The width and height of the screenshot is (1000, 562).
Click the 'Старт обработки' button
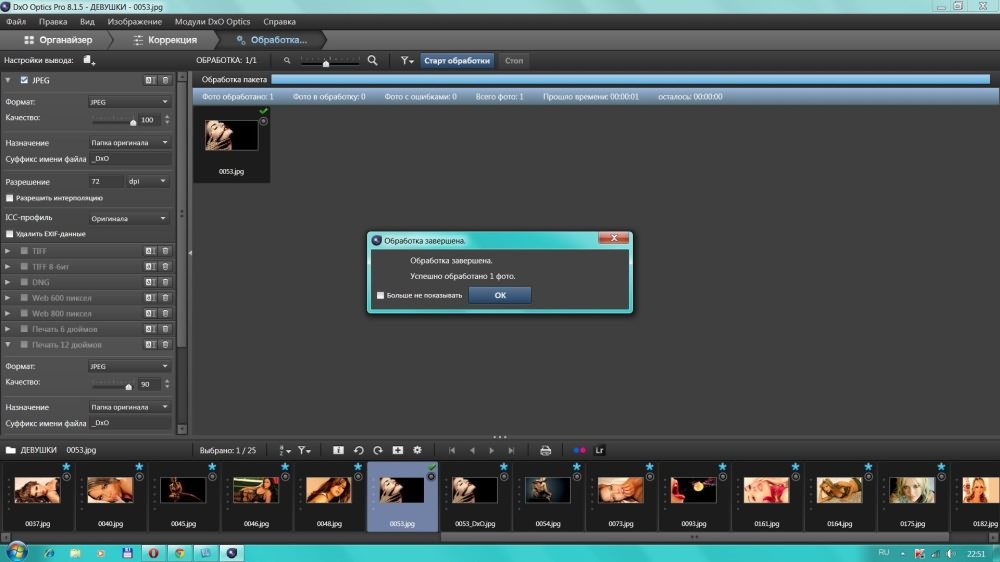457,61
